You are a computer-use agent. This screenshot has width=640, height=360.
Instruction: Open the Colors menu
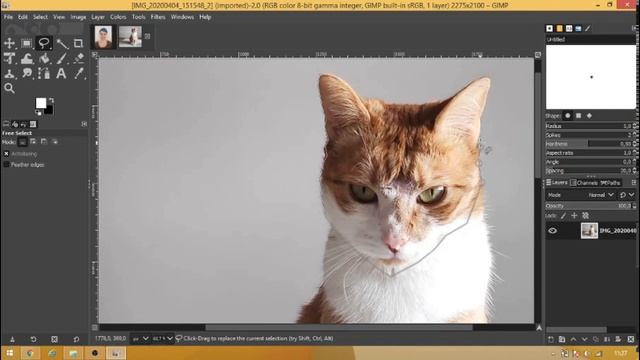tap(118, 17)
